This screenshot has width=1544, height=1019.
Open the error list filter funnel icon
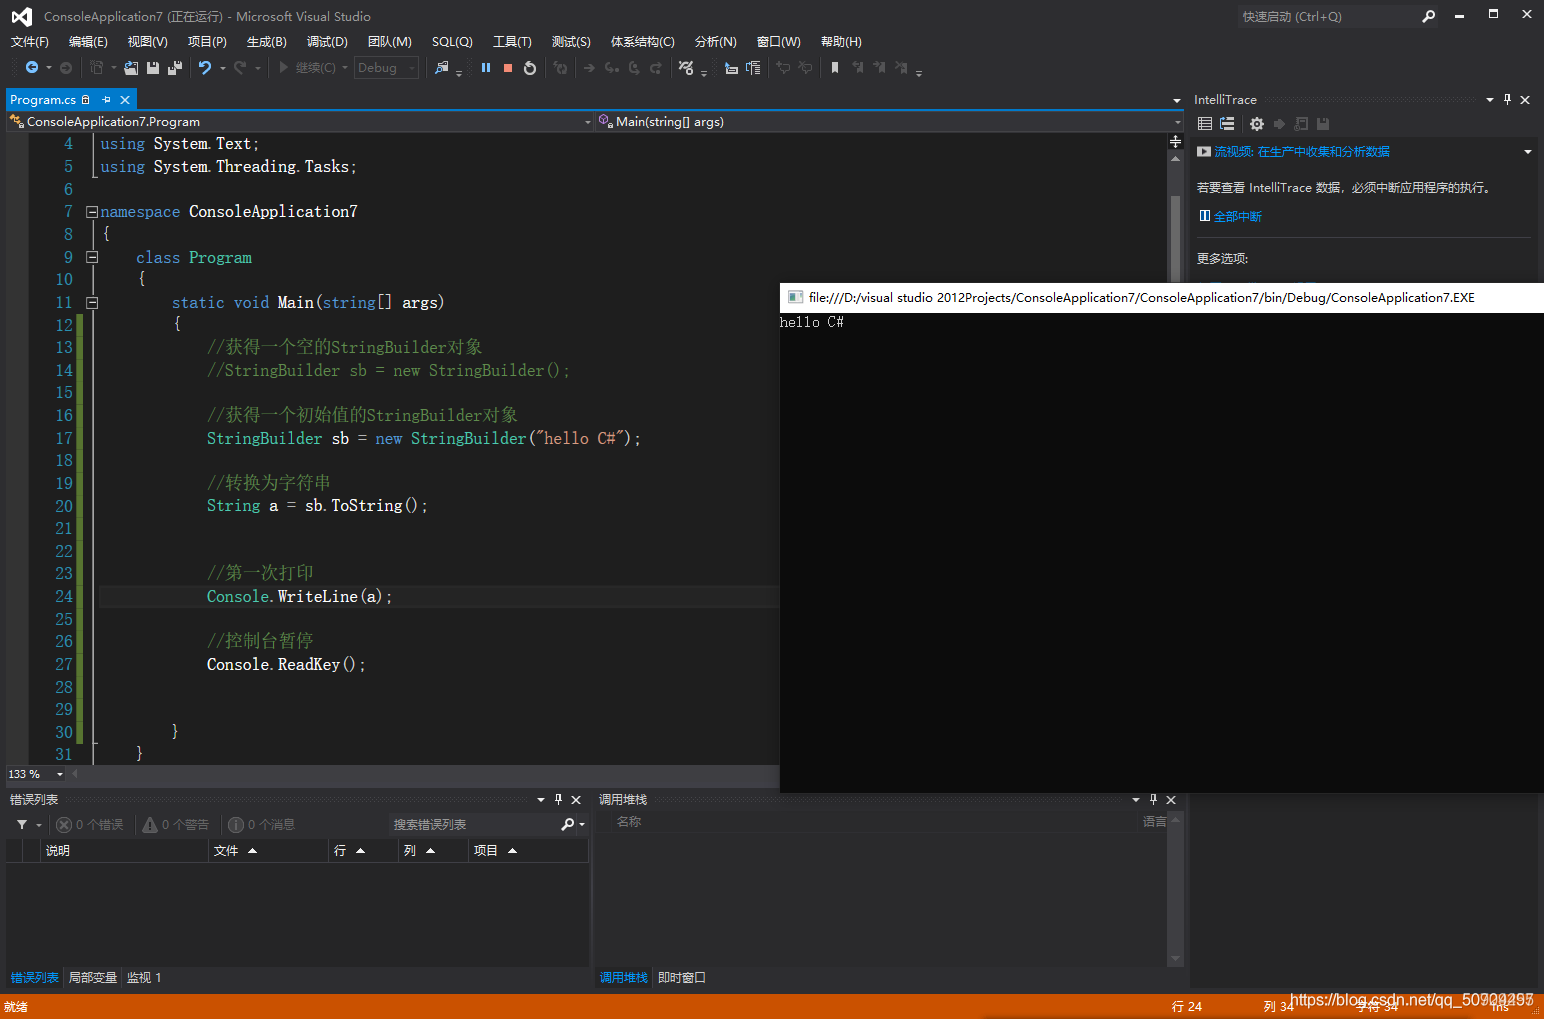22,824
